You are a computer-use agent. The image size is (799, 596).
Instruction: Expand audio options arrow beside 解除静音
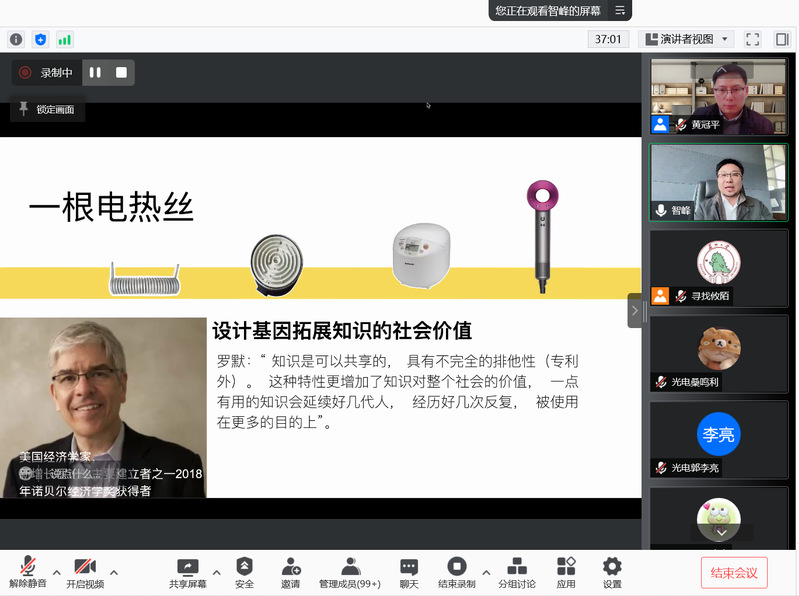[x=56, y=572]
